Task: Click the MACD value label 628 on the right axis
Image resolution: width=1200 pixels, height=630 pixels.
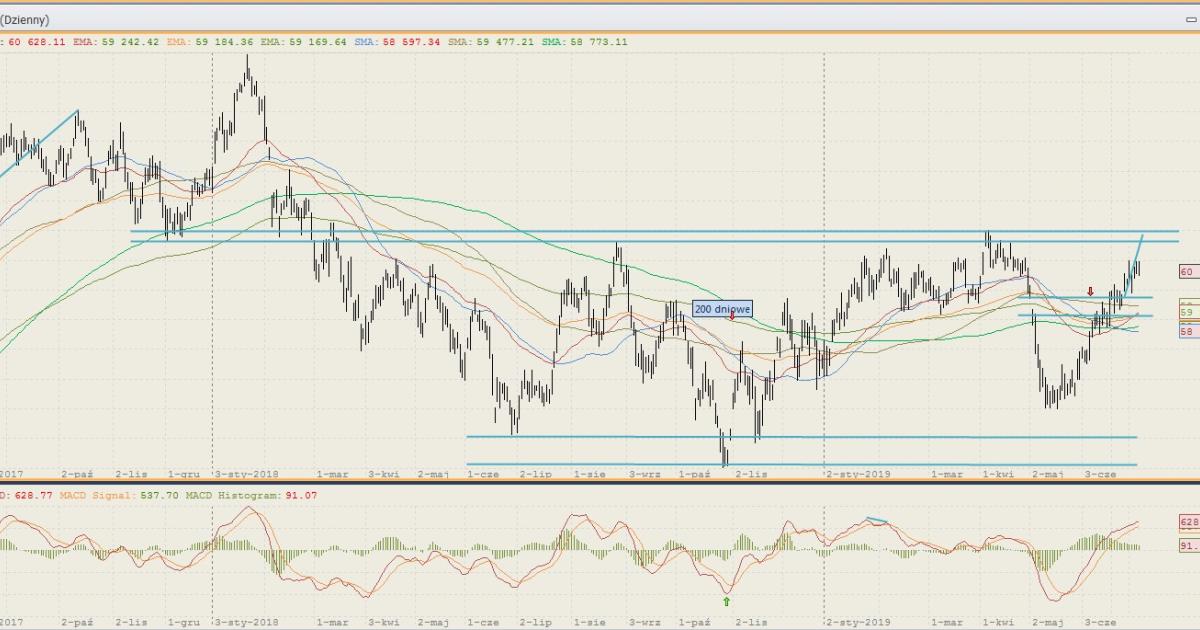Action: click(x=1188, y=522)
